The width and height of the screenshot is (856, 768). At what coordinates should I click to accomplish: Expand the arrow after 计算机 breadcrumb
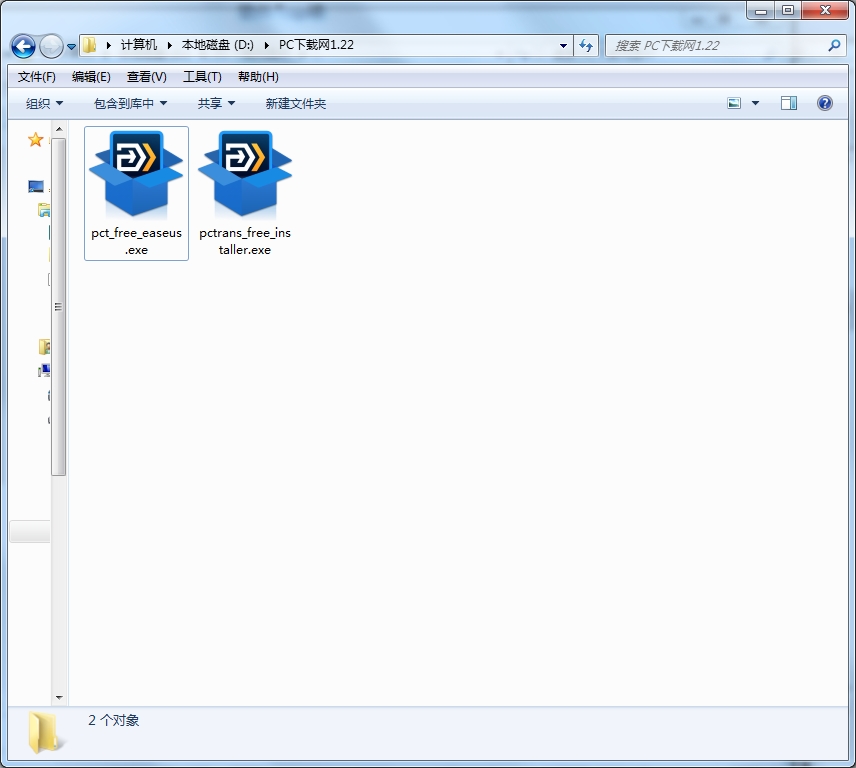click(170, 45)
